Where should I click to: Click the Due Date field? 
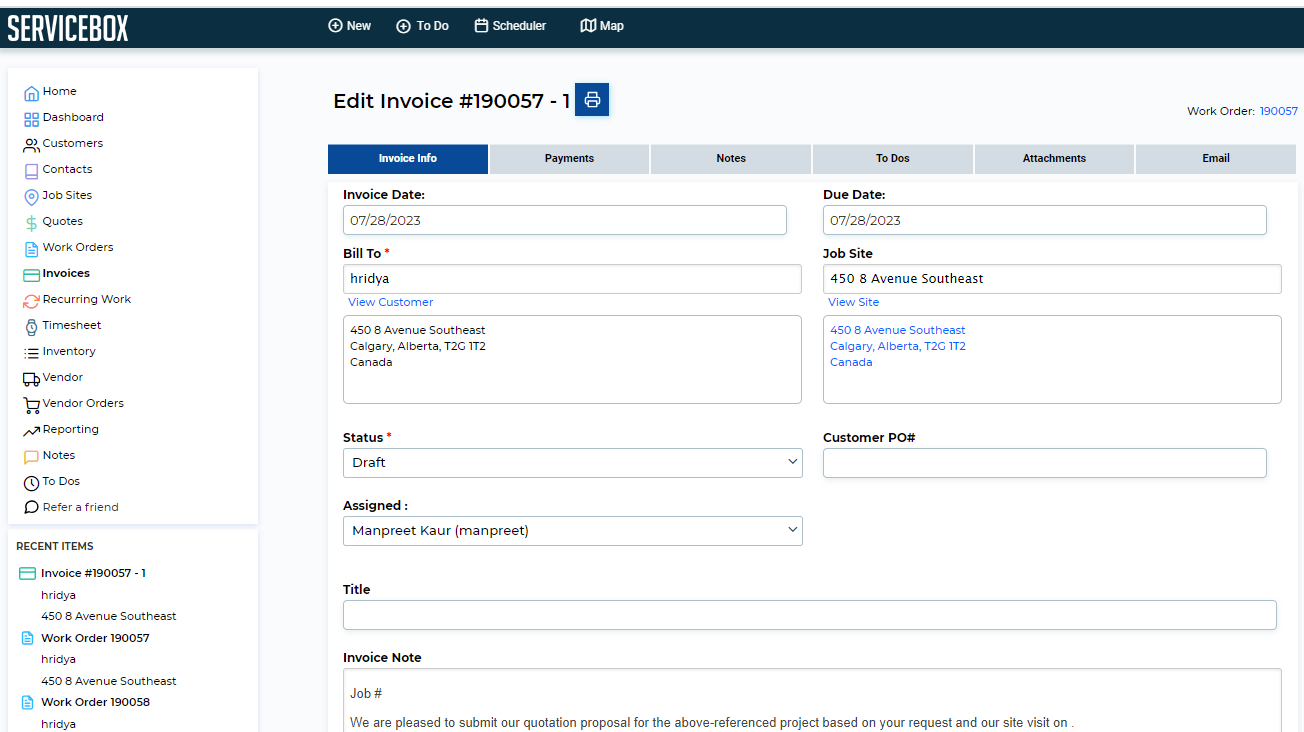coord(1045,221)
